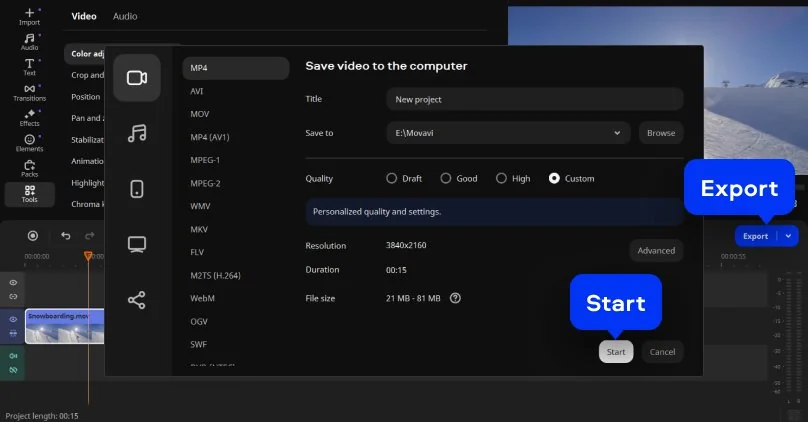Open the Export options dropdown arrow
Image resolution: width=808 pixels, height=422 pixels.
(x=789, y=236)
